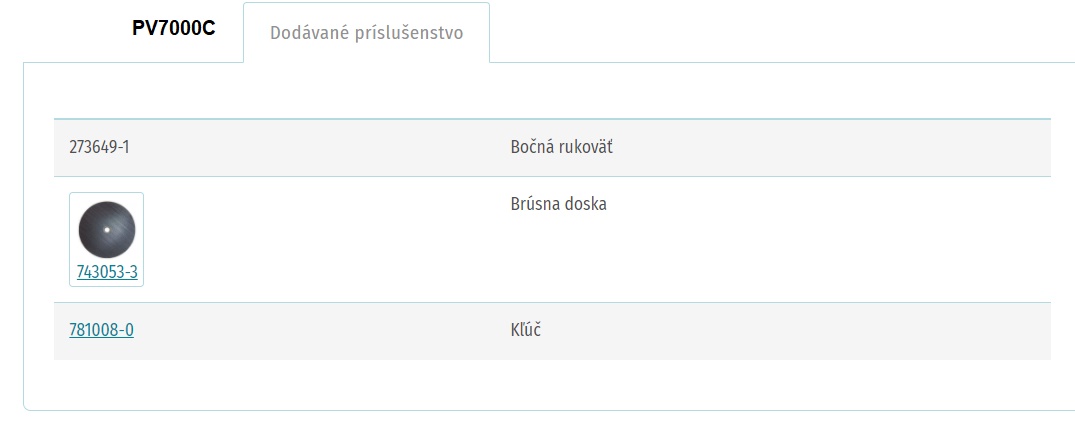Click the round sanding disc thumbnail
The image size is (1075, 422).
click(106, 229)
